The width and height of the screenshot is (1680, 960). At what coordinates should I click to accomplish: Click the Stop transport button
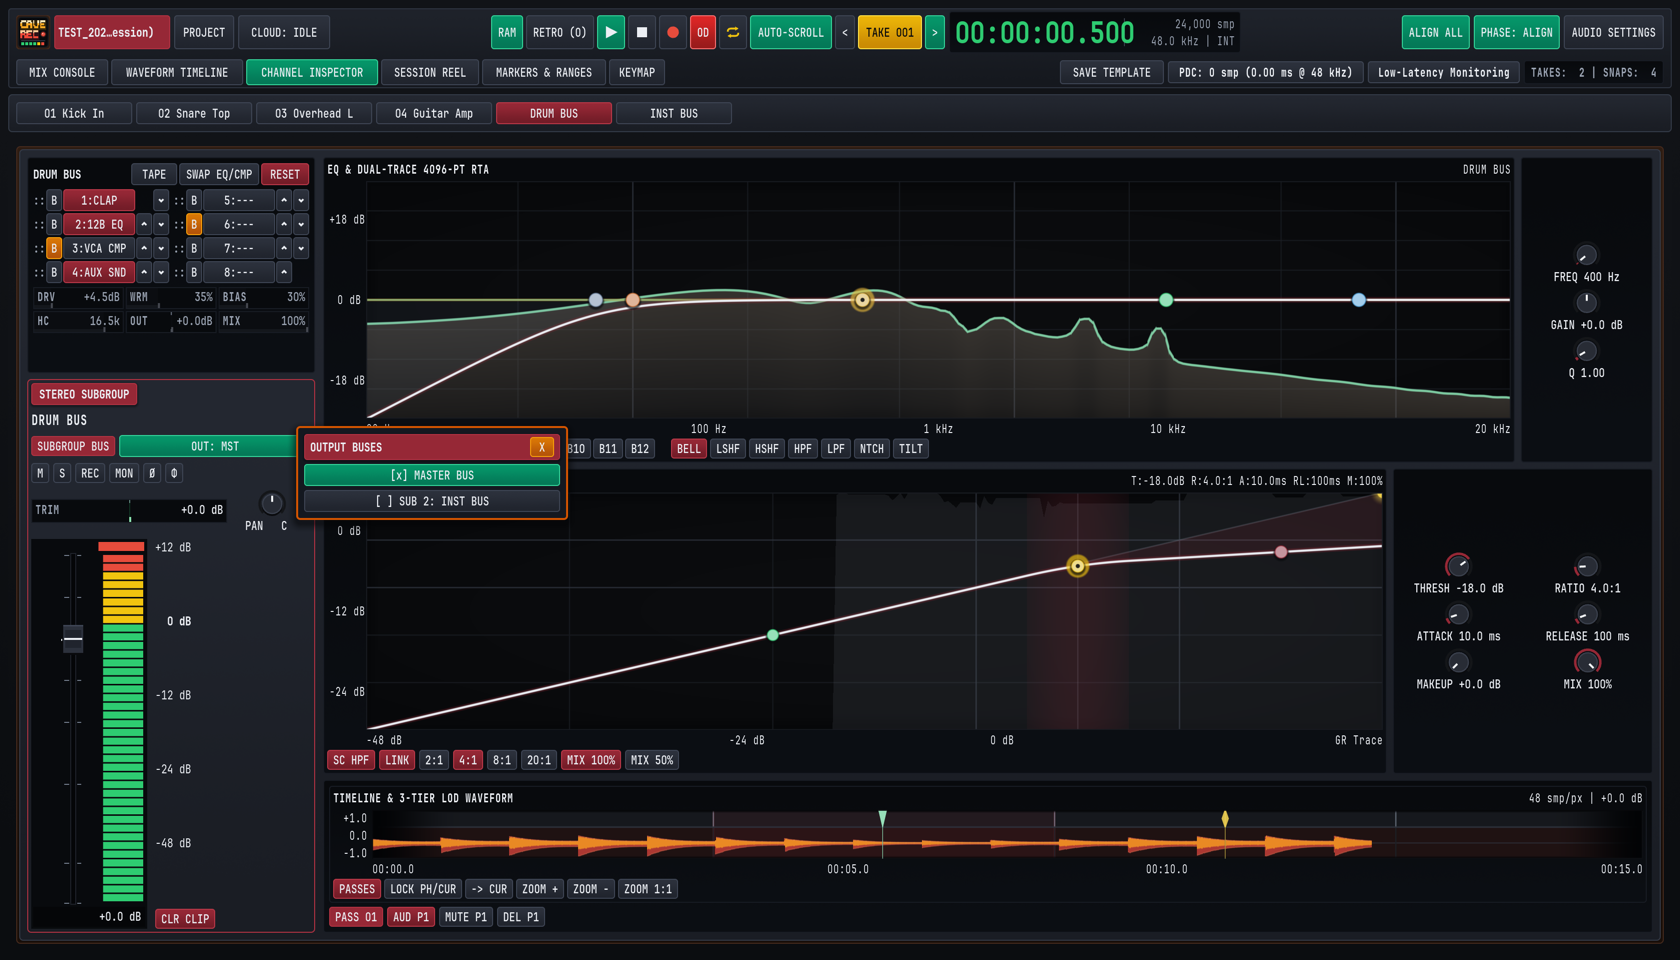[642, 32]
